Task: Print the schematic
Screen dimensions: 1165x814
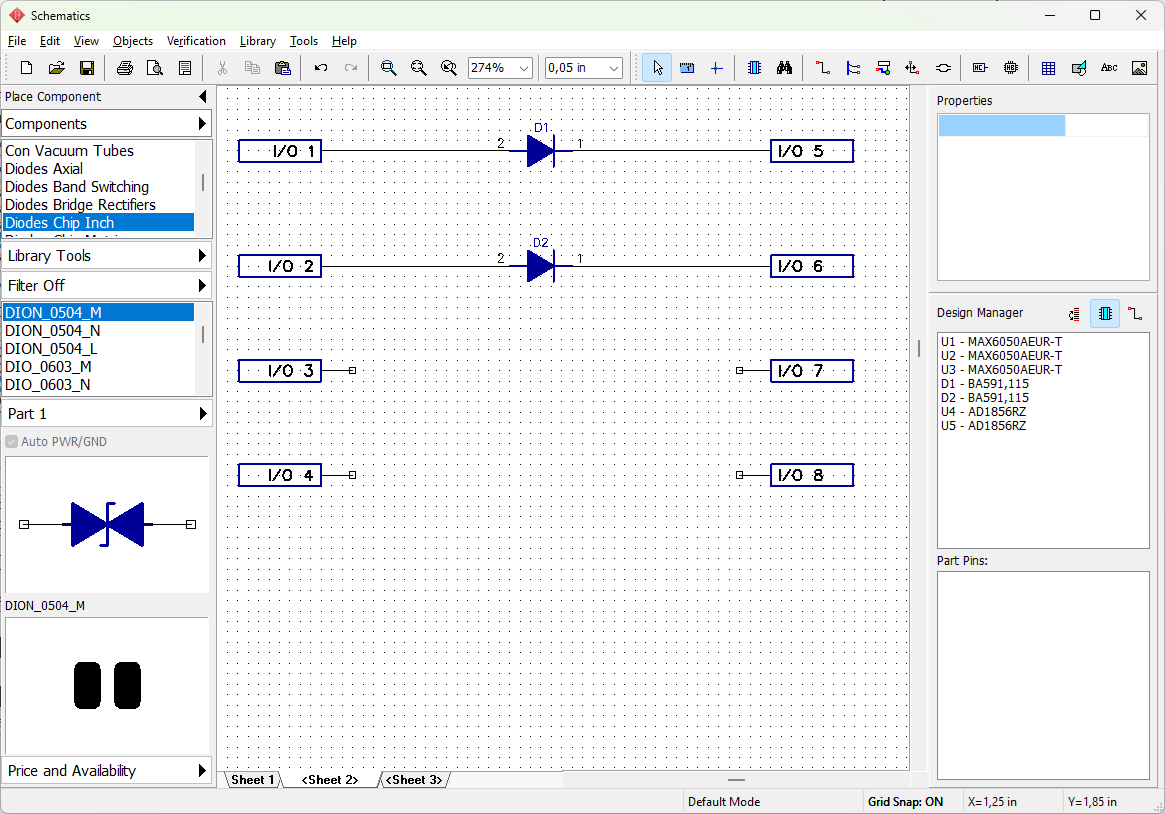Action: point(125,68)
